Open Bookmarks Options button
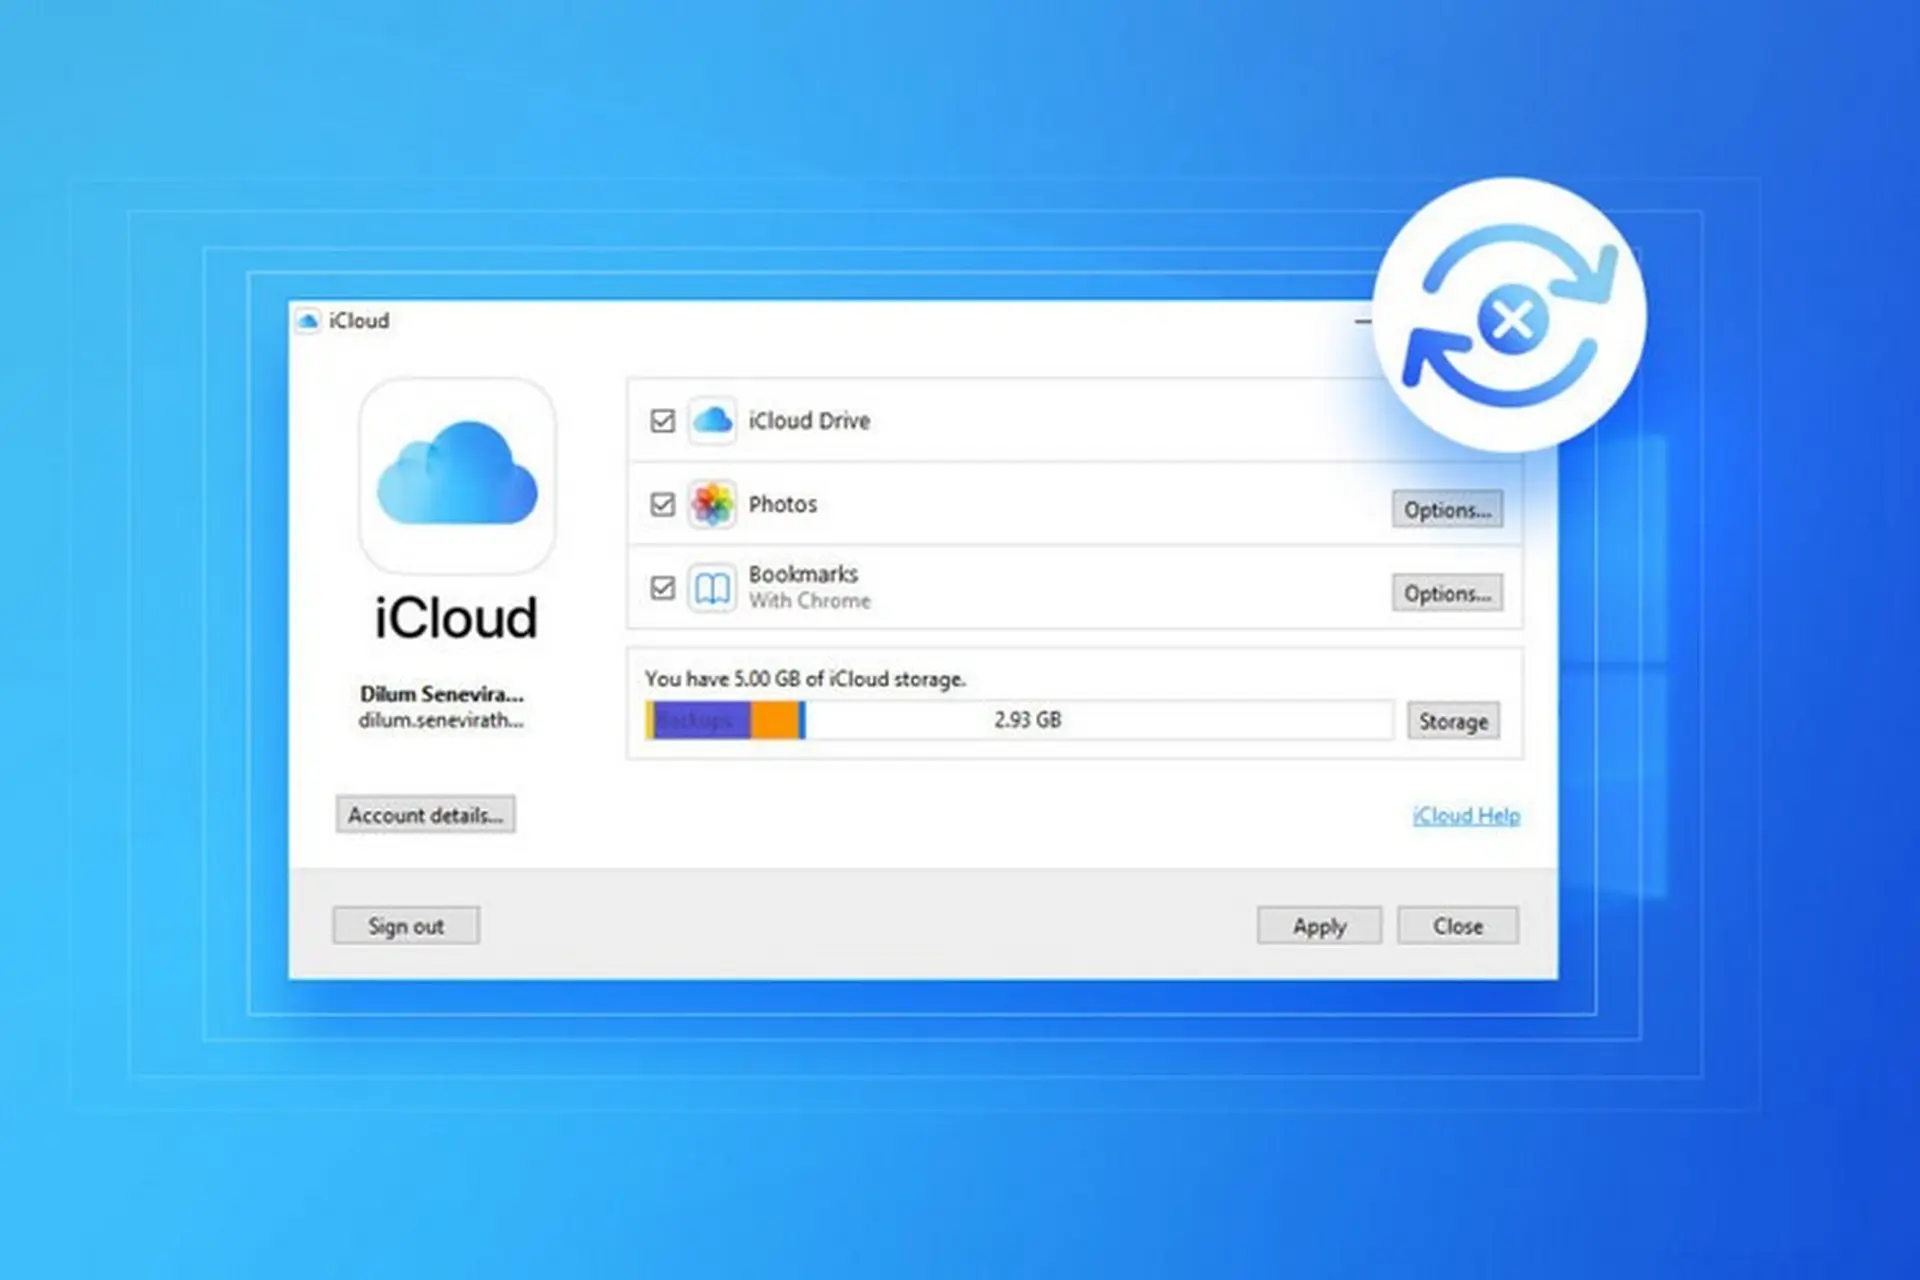 [x=1447, y=593]
